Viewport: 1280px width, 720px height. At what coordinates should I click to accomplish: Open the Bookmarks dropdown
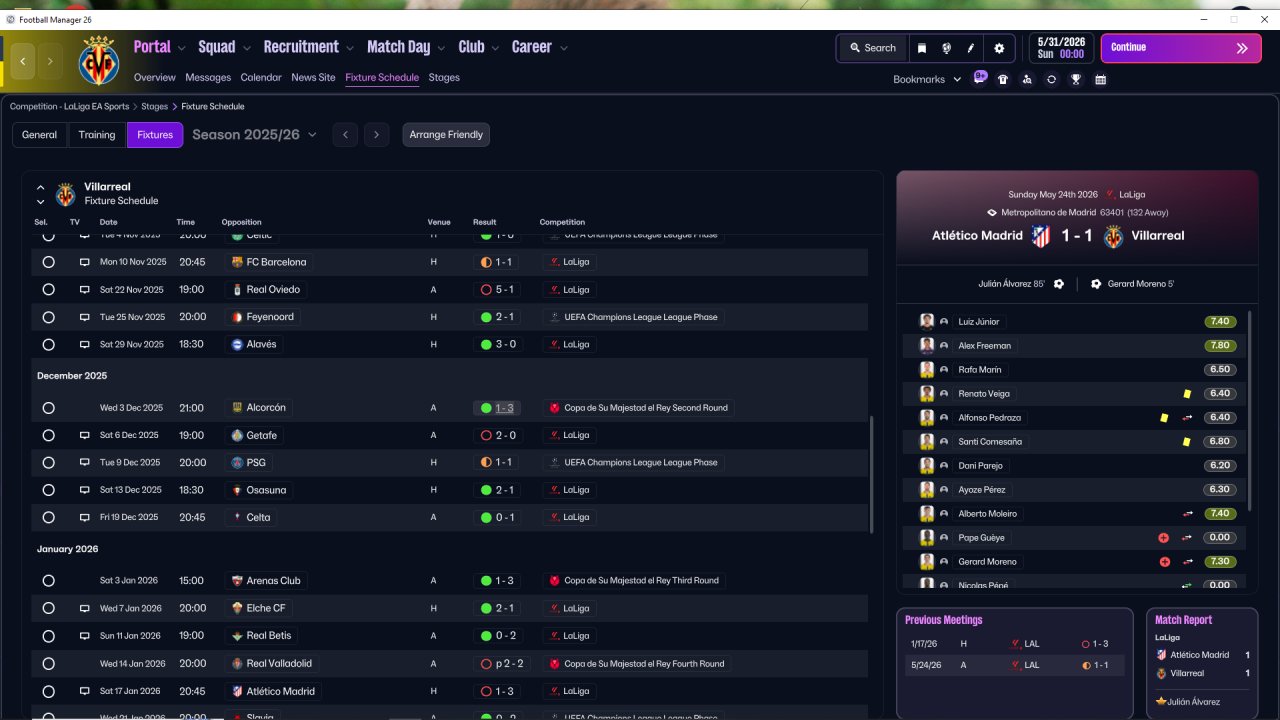[927, 79]
